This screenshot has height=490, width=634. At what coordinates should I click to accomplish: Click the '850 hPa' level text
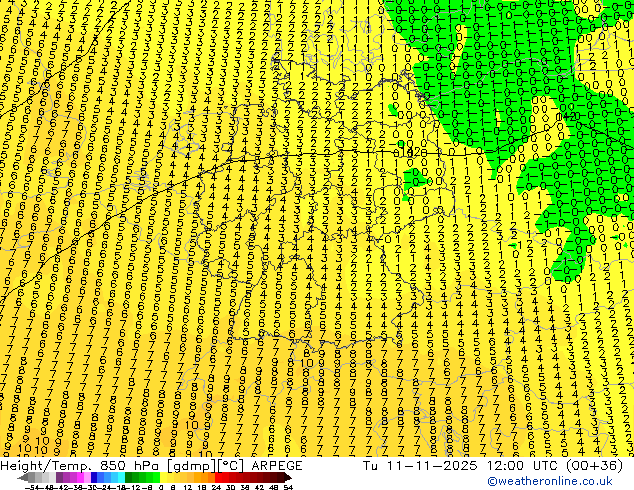click(131, 466)
